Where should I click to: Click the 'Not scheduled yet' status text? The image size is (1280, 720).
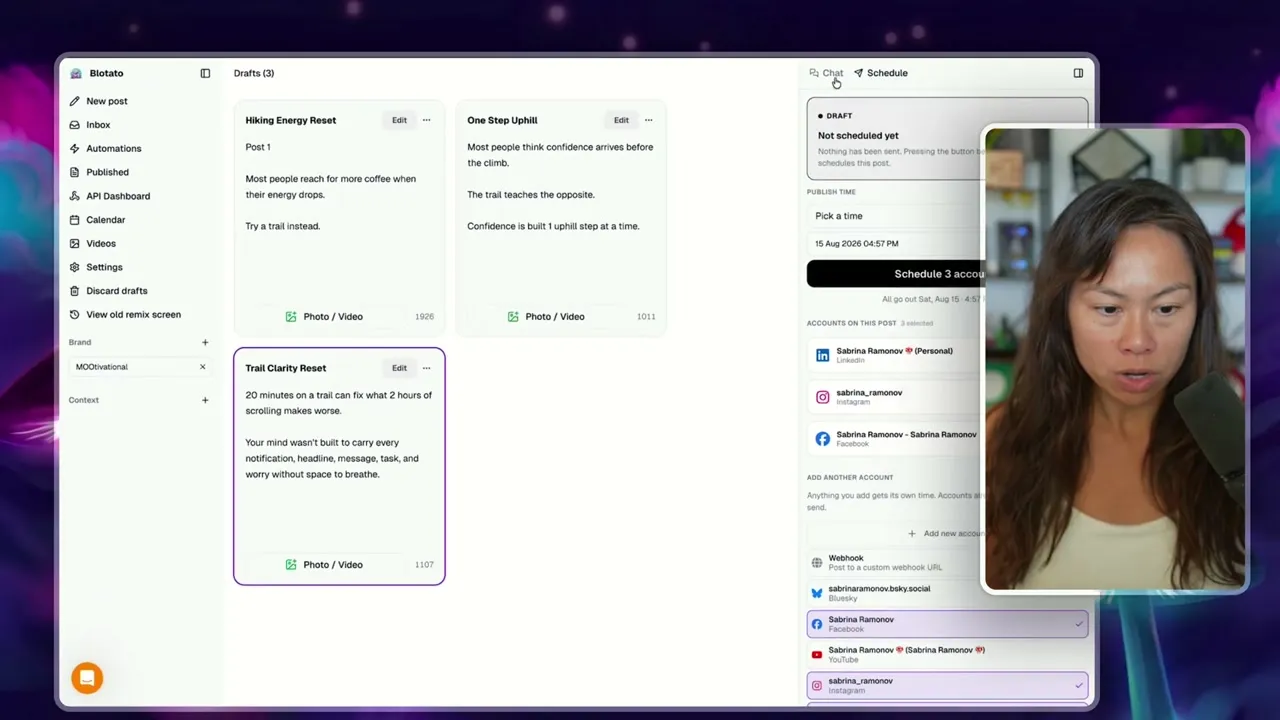click(x=858, y=135)
